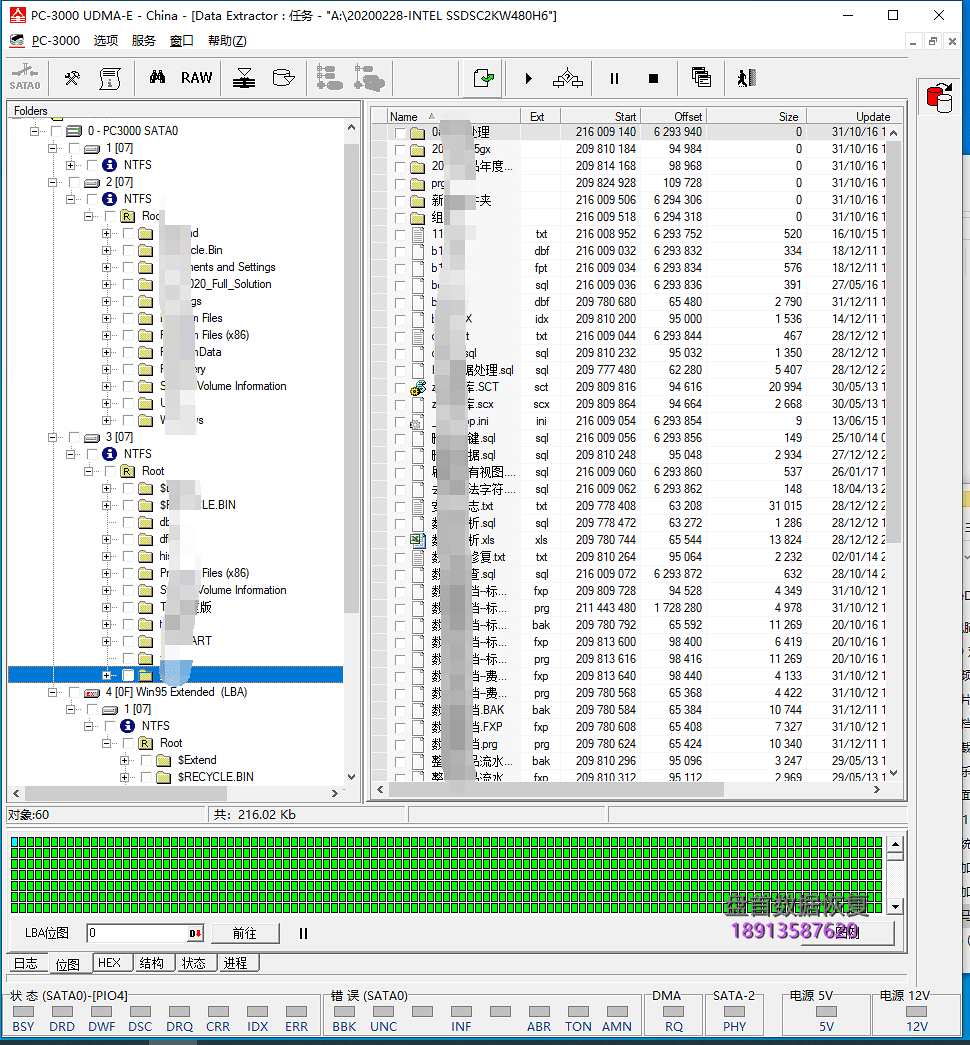This screenshot has width=970, height=1045.
Task: Expand the highlighted selected folder node
Action: coord(106,675)
